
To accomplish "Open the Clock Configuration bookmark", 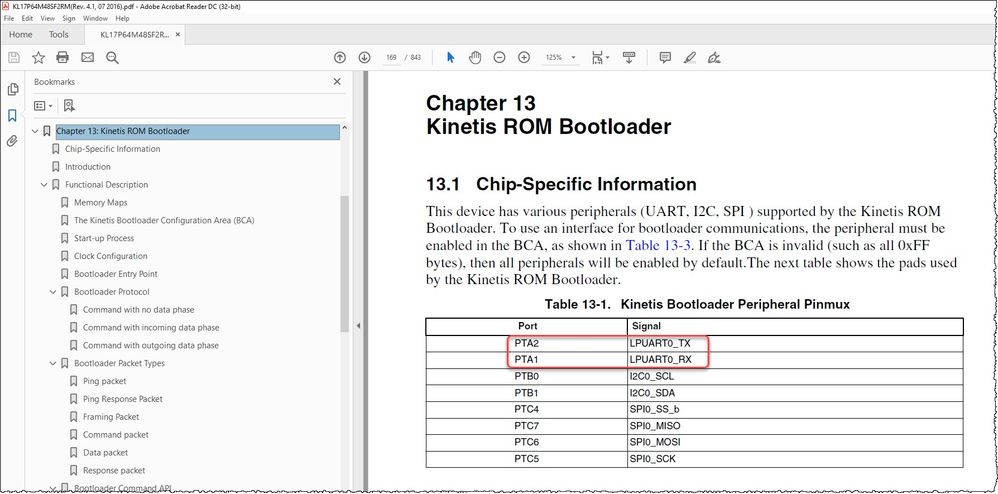I will pyautogui.click(x=111, y=256).
